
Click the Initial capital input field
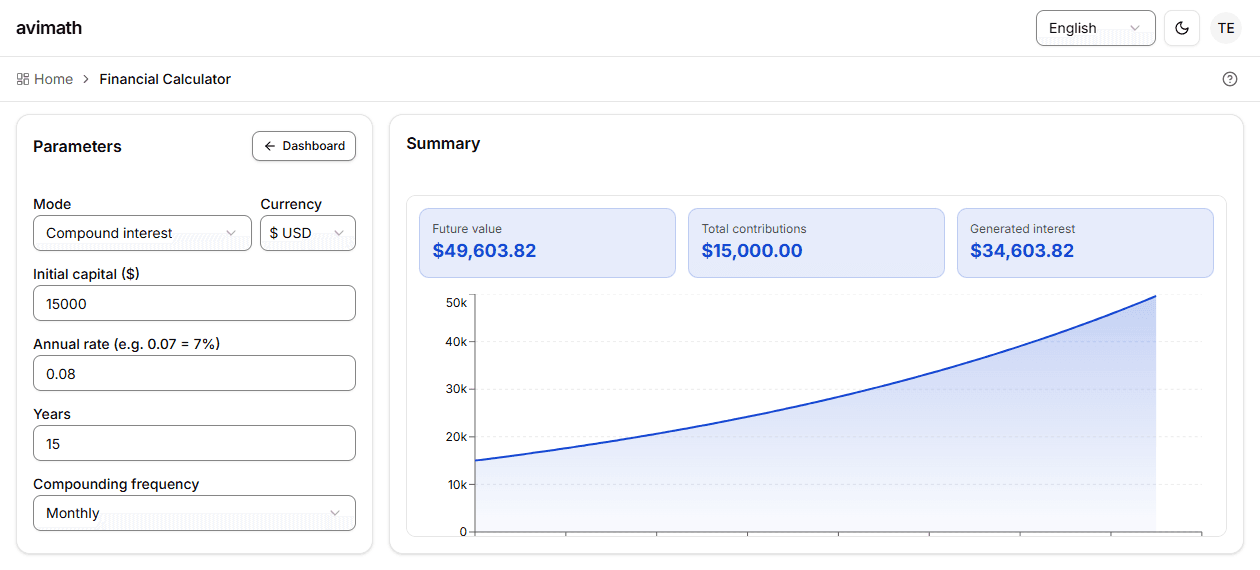coord(194,303)
